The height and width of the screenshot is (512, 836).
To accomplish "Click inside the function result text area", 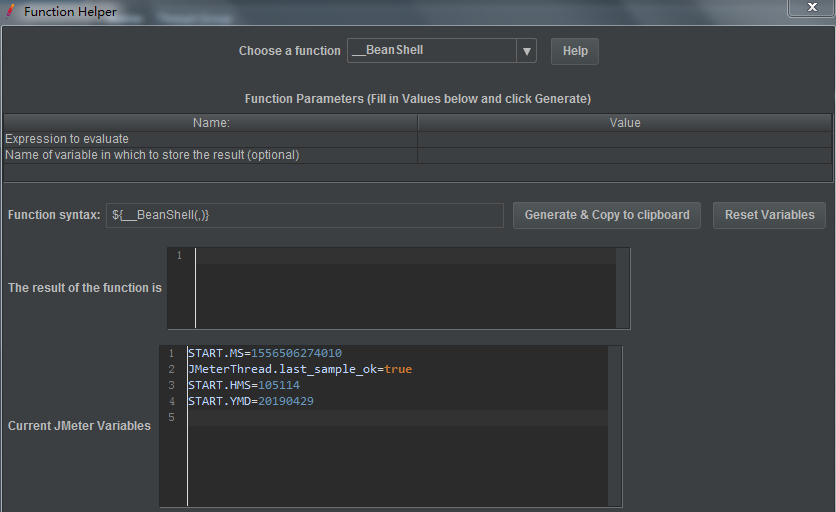I will coord(405,288).
